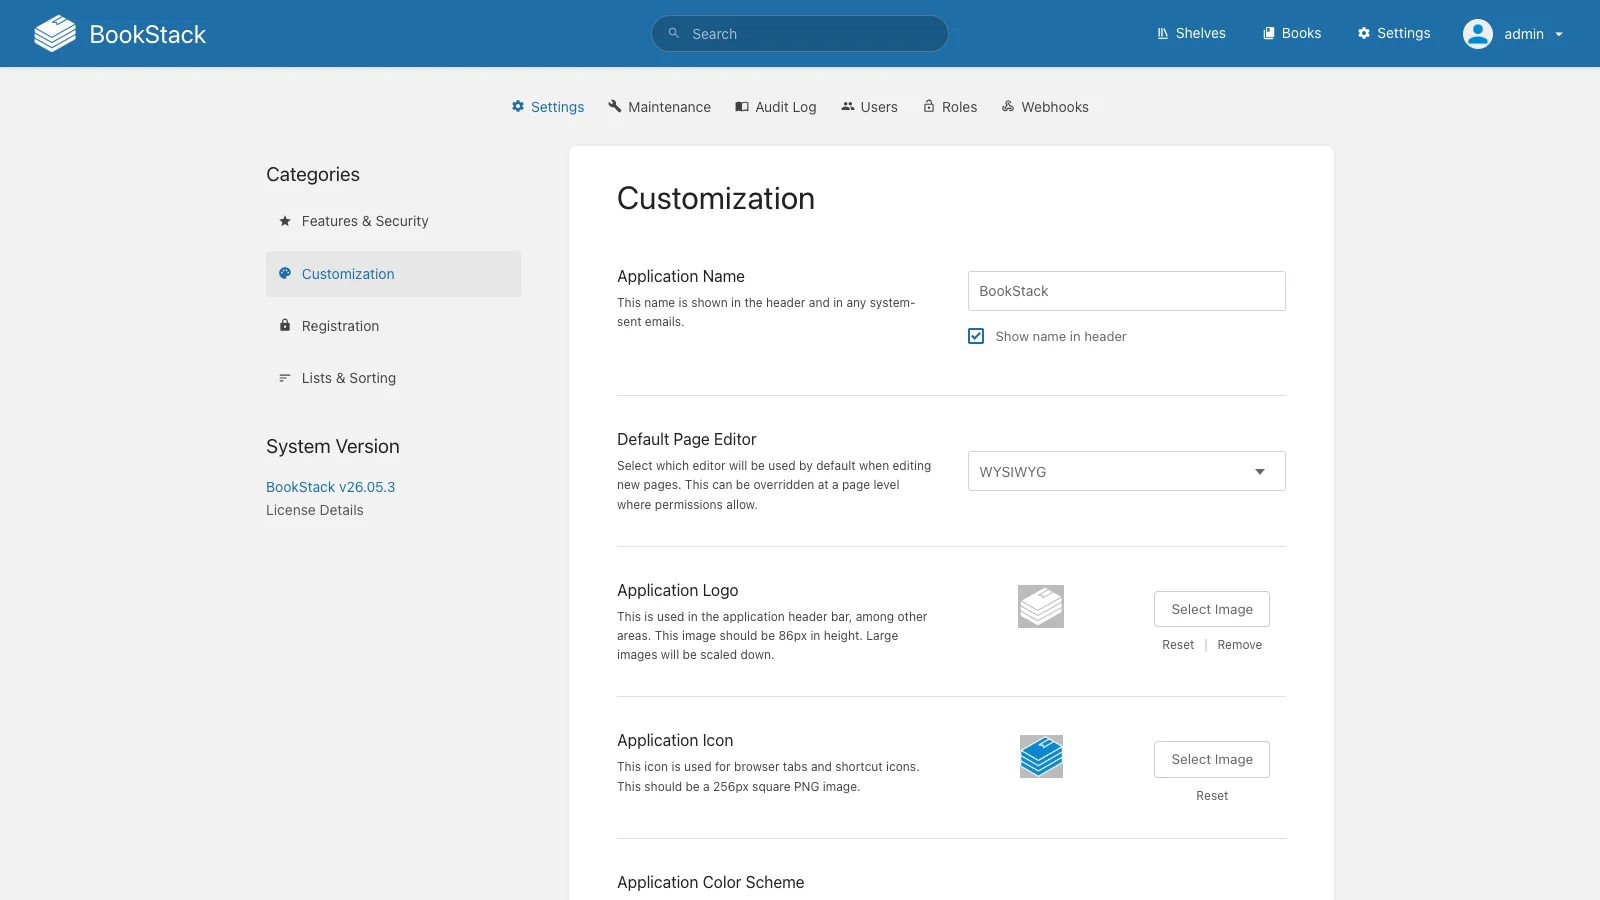Reset the Application Icon
The width and height of the screenshot is (1600, 900).
(1212, 796)
